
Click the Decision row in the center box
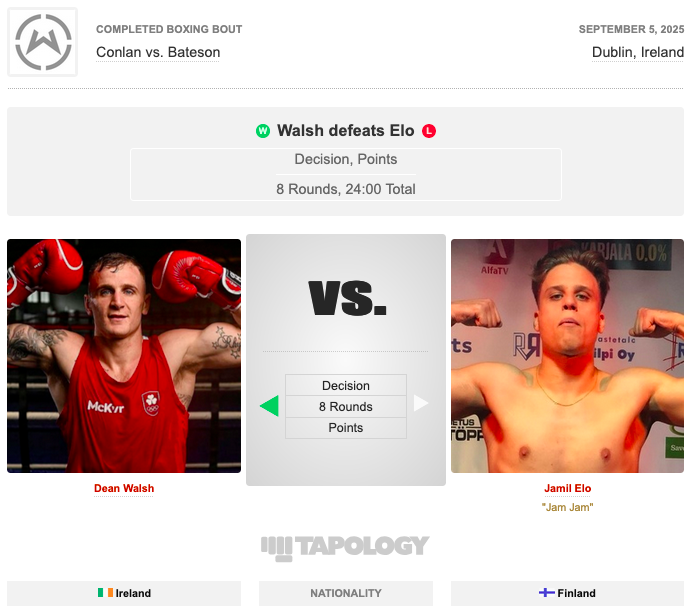pos(346,385)
